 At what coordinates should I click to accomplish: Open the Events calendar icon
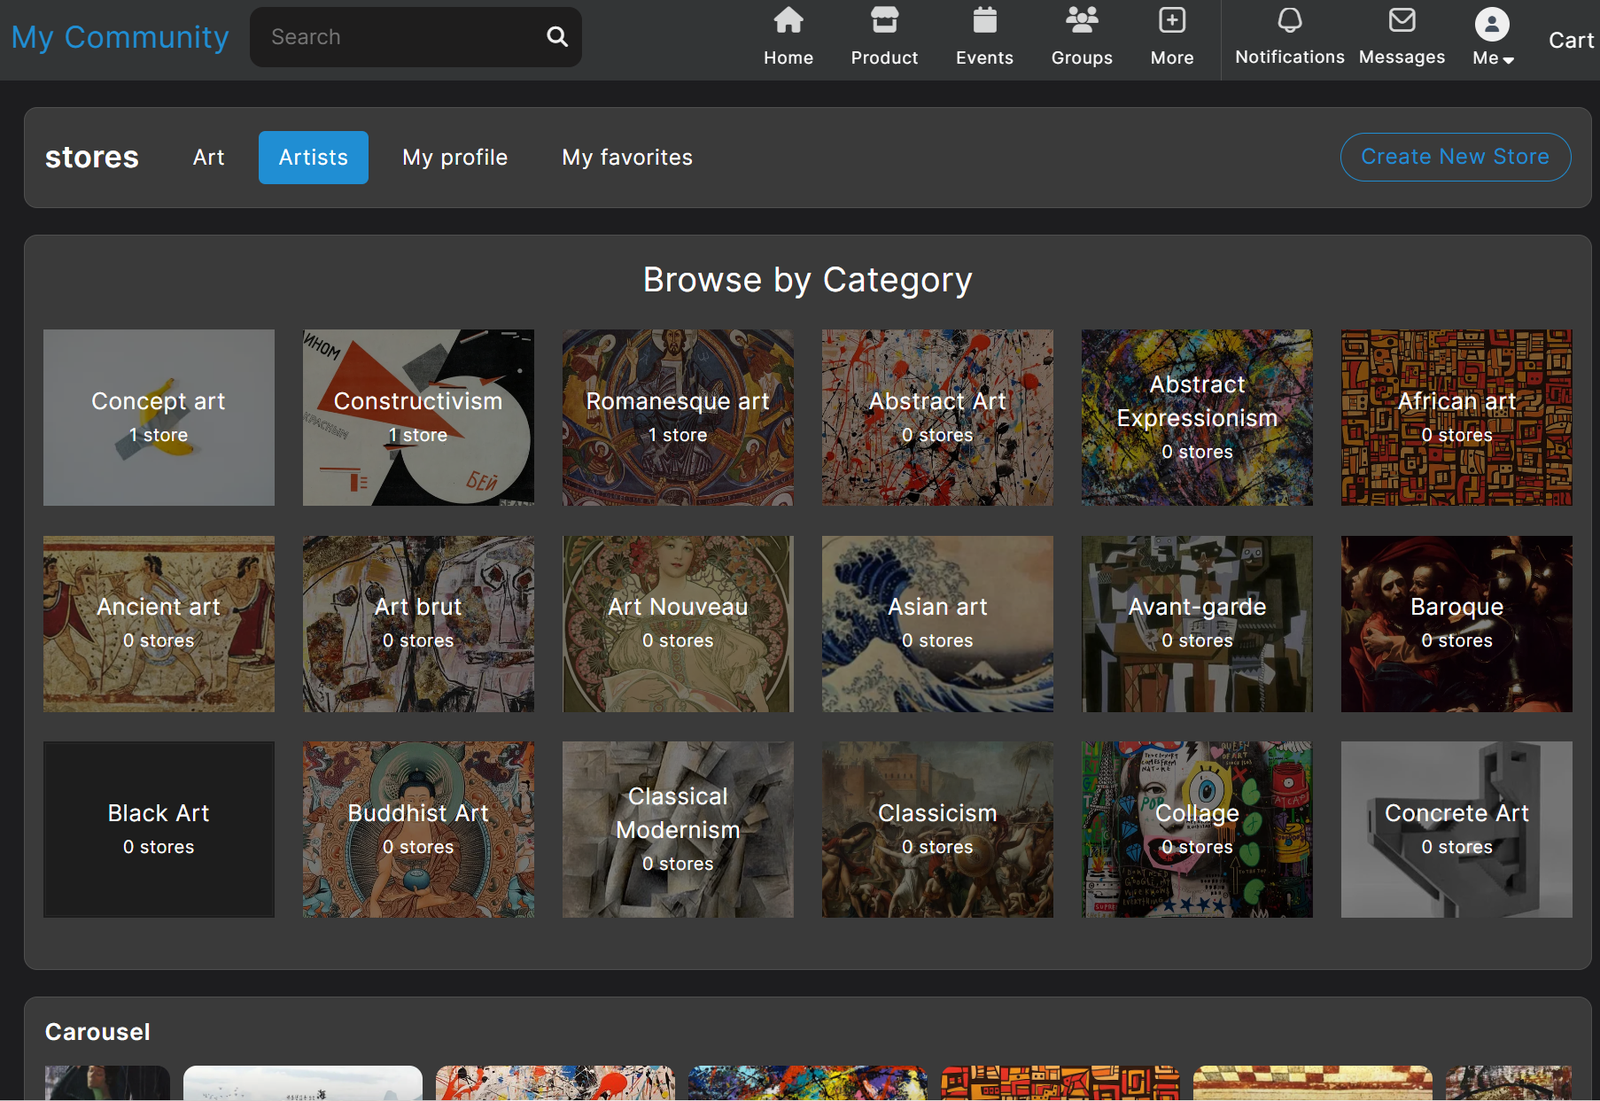click(x=984, y=21)
